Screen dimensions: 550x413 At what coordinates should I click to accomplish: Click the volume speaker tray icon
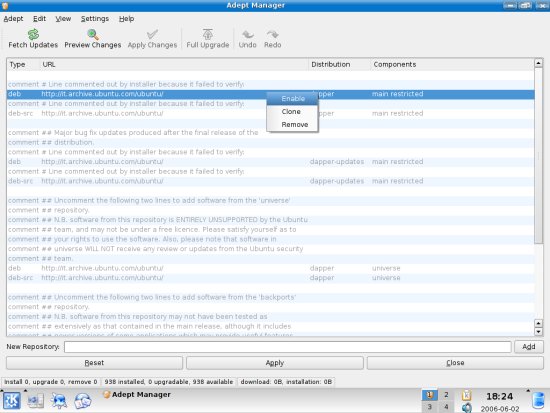coord(467,407)
